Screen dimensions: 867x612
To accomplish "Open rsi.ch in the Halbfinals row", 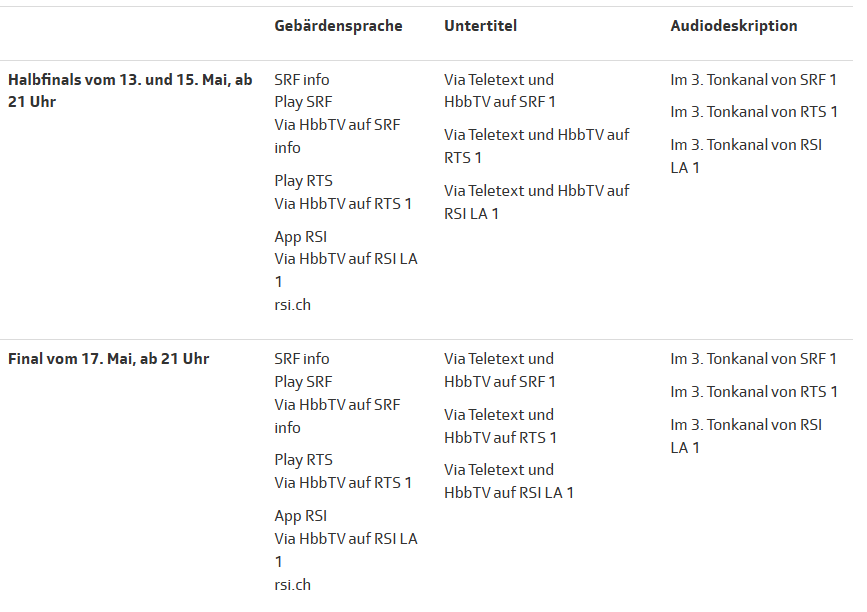I will (292, 305).
